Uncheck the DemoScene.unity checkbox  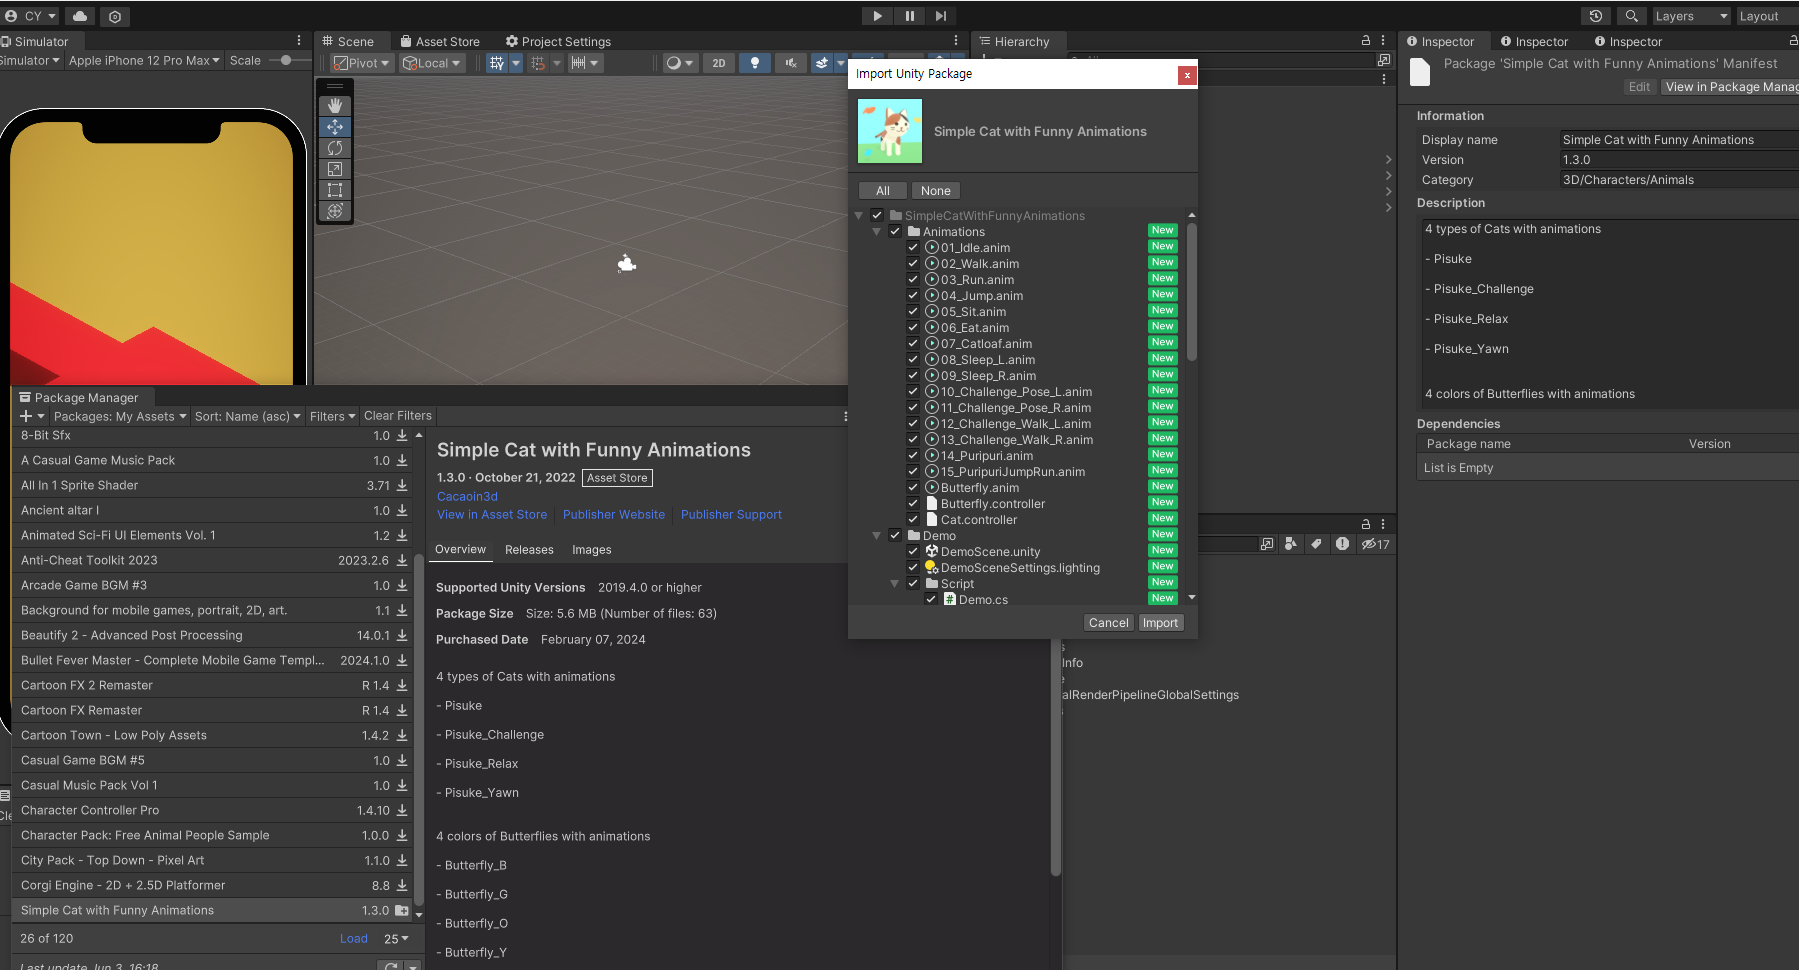coord(913,552)
